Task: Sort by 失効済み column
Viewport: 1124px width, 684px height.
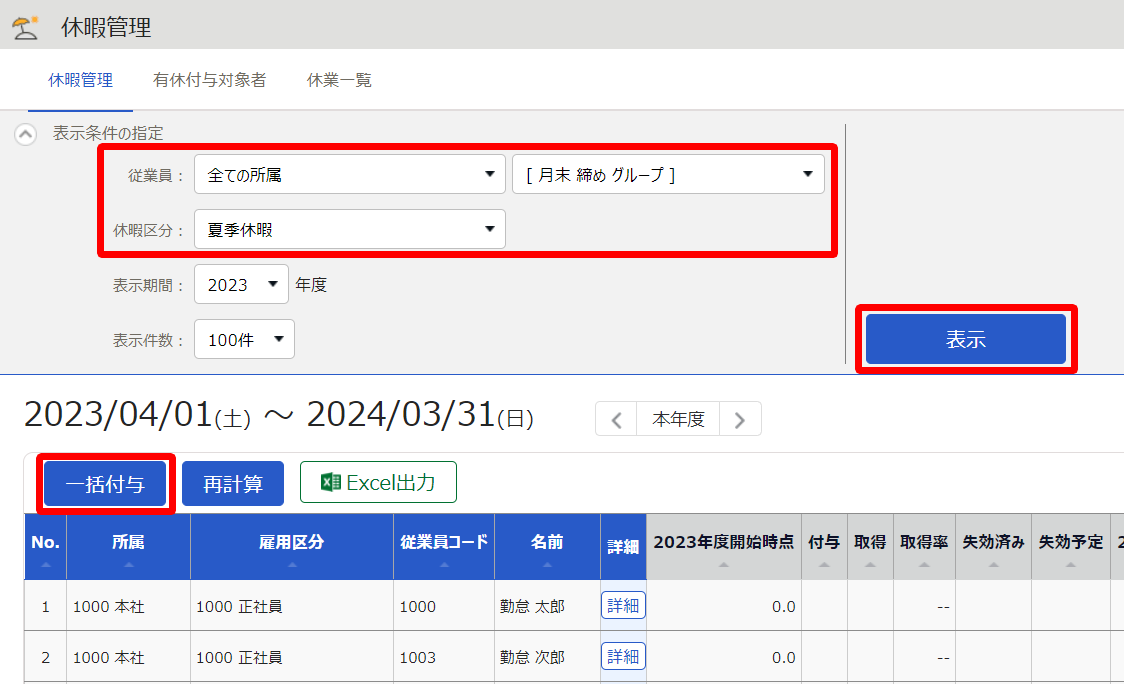Action: click(993, 546)
